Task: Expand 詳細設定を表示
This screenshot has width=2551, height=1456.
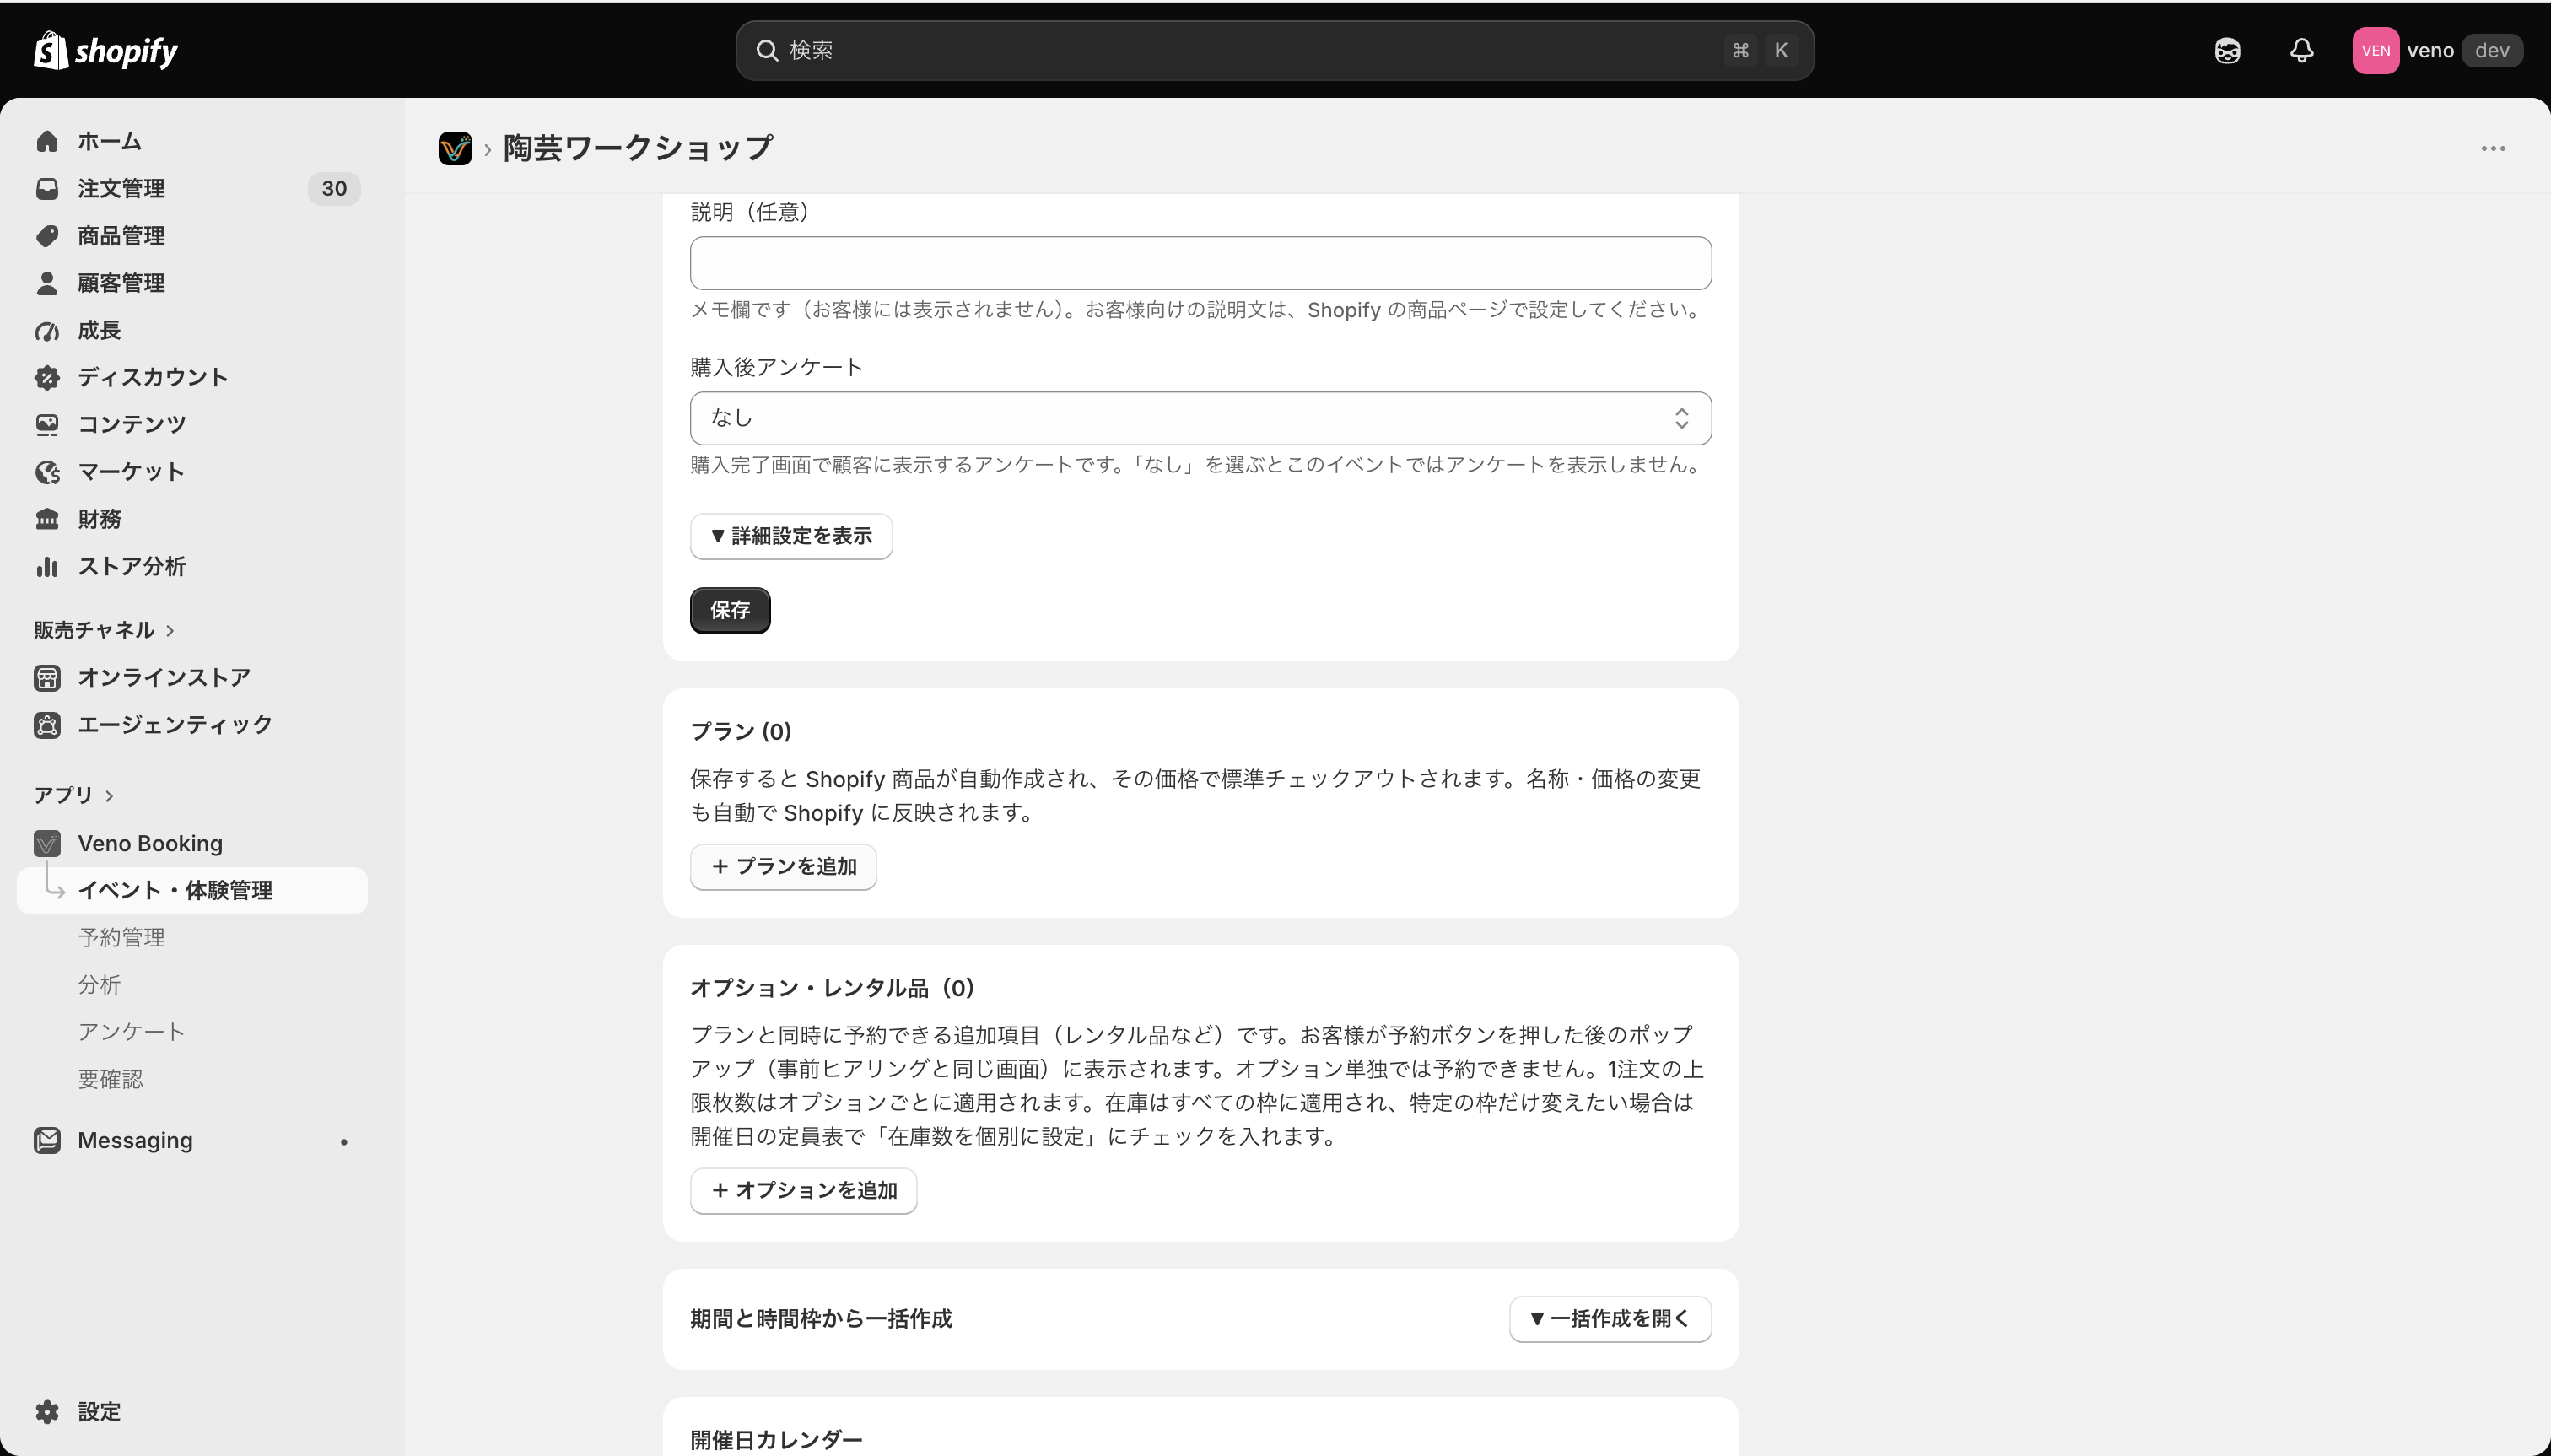Action: tap(791, 536)
